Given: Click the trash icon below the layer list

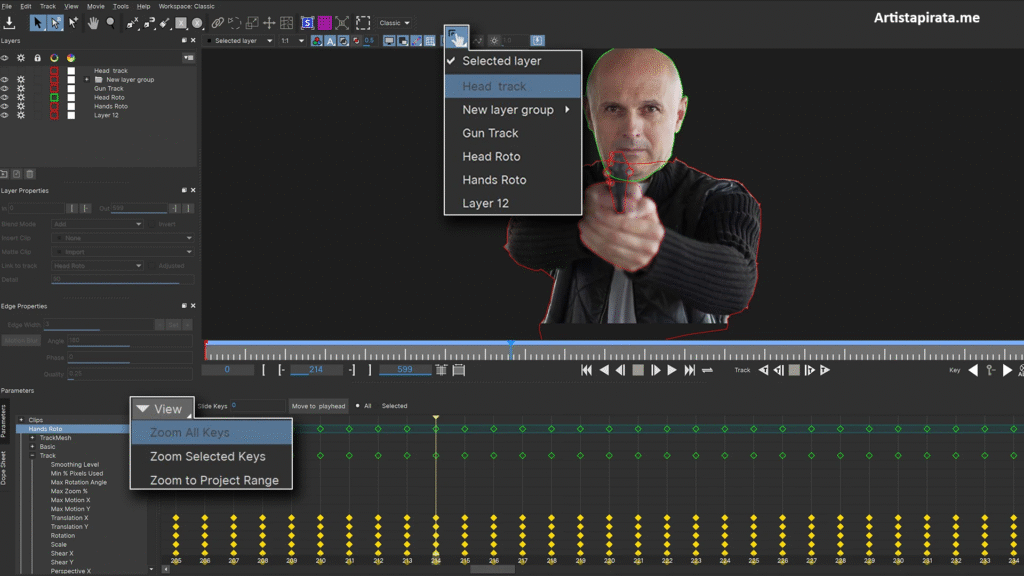Looking at the screenshot, I should pos(30,174).
